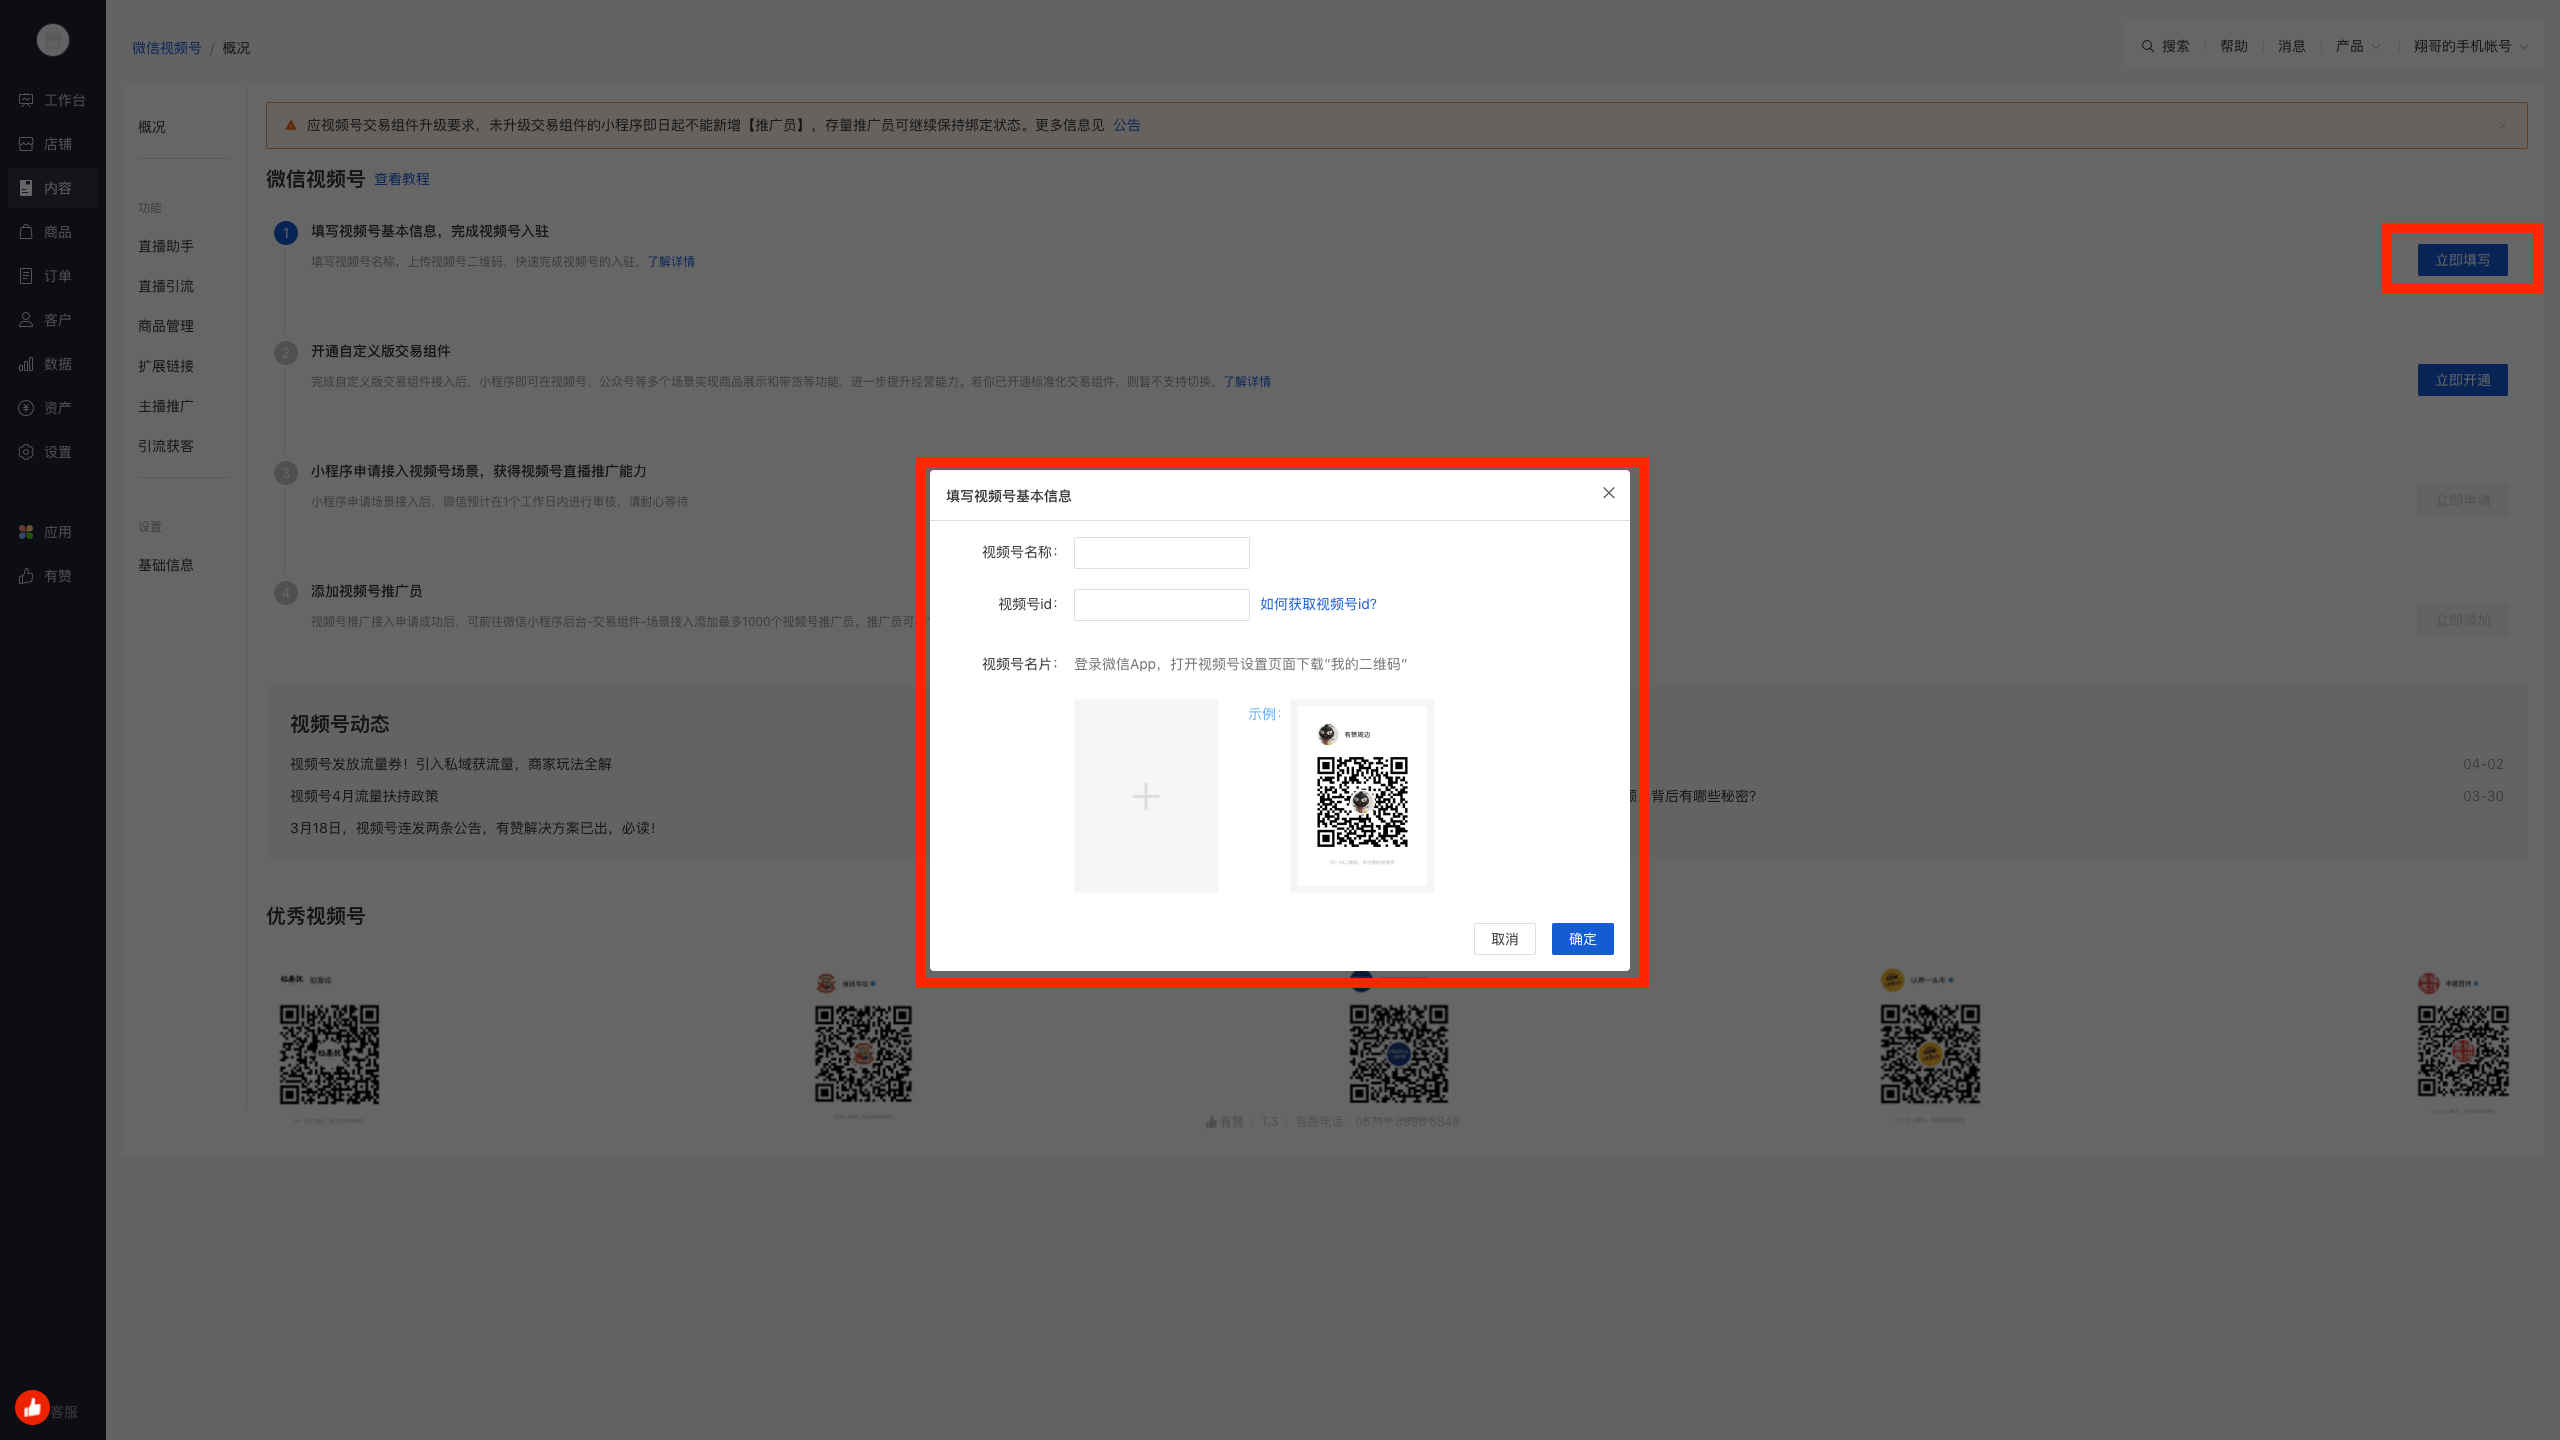This screenshot has width=2560, height=1440.
Task: Select the 客户 customer icon
Action: (x=26, y=320)
